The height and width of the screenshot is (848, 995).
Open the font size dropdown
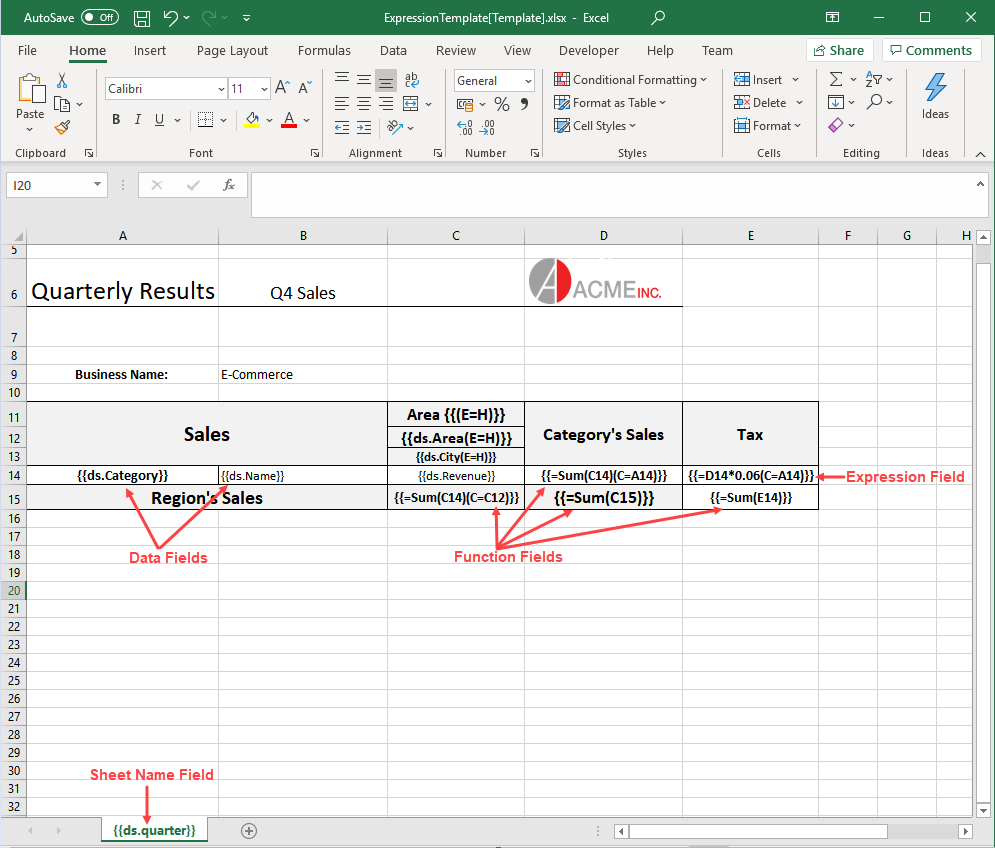[264, 89]
